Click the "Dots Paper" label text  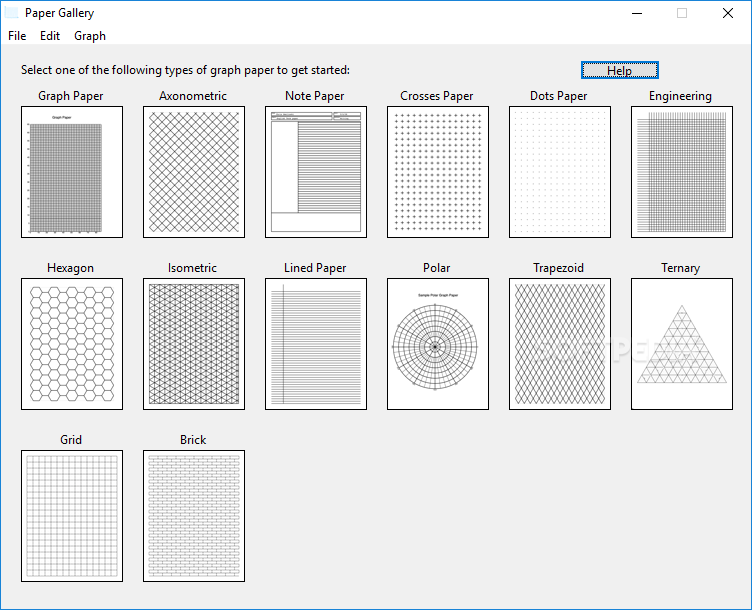tap(558, 96)
